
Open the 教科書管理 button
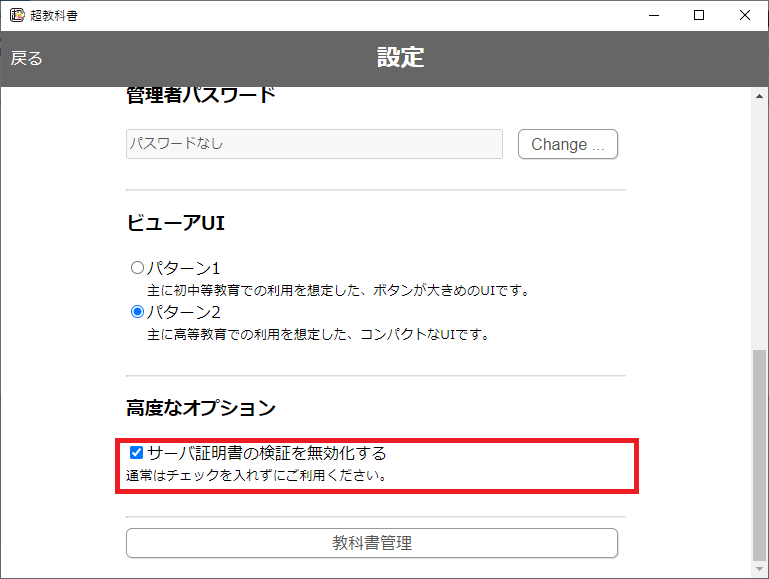tap(372, 543)
